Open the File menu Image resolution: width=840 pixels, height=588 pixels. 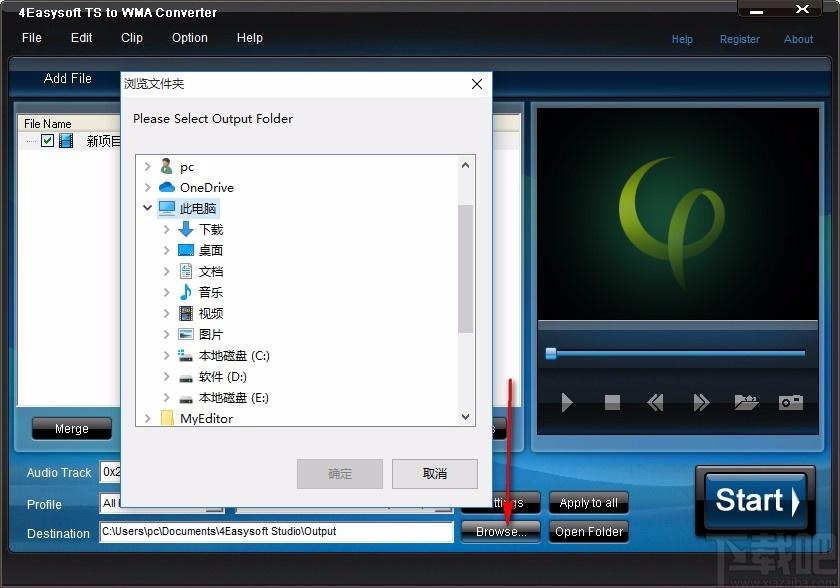[32, 38]
